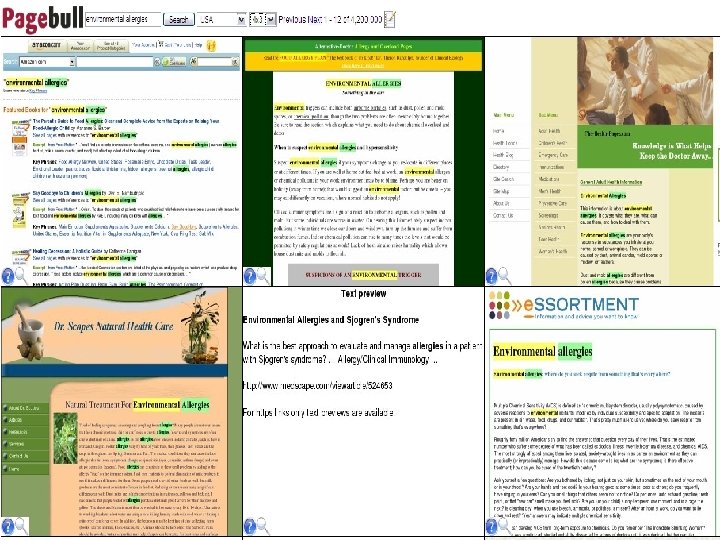Click the notepad edit icon in header
720x540 pixels.
tap(390, 19)
